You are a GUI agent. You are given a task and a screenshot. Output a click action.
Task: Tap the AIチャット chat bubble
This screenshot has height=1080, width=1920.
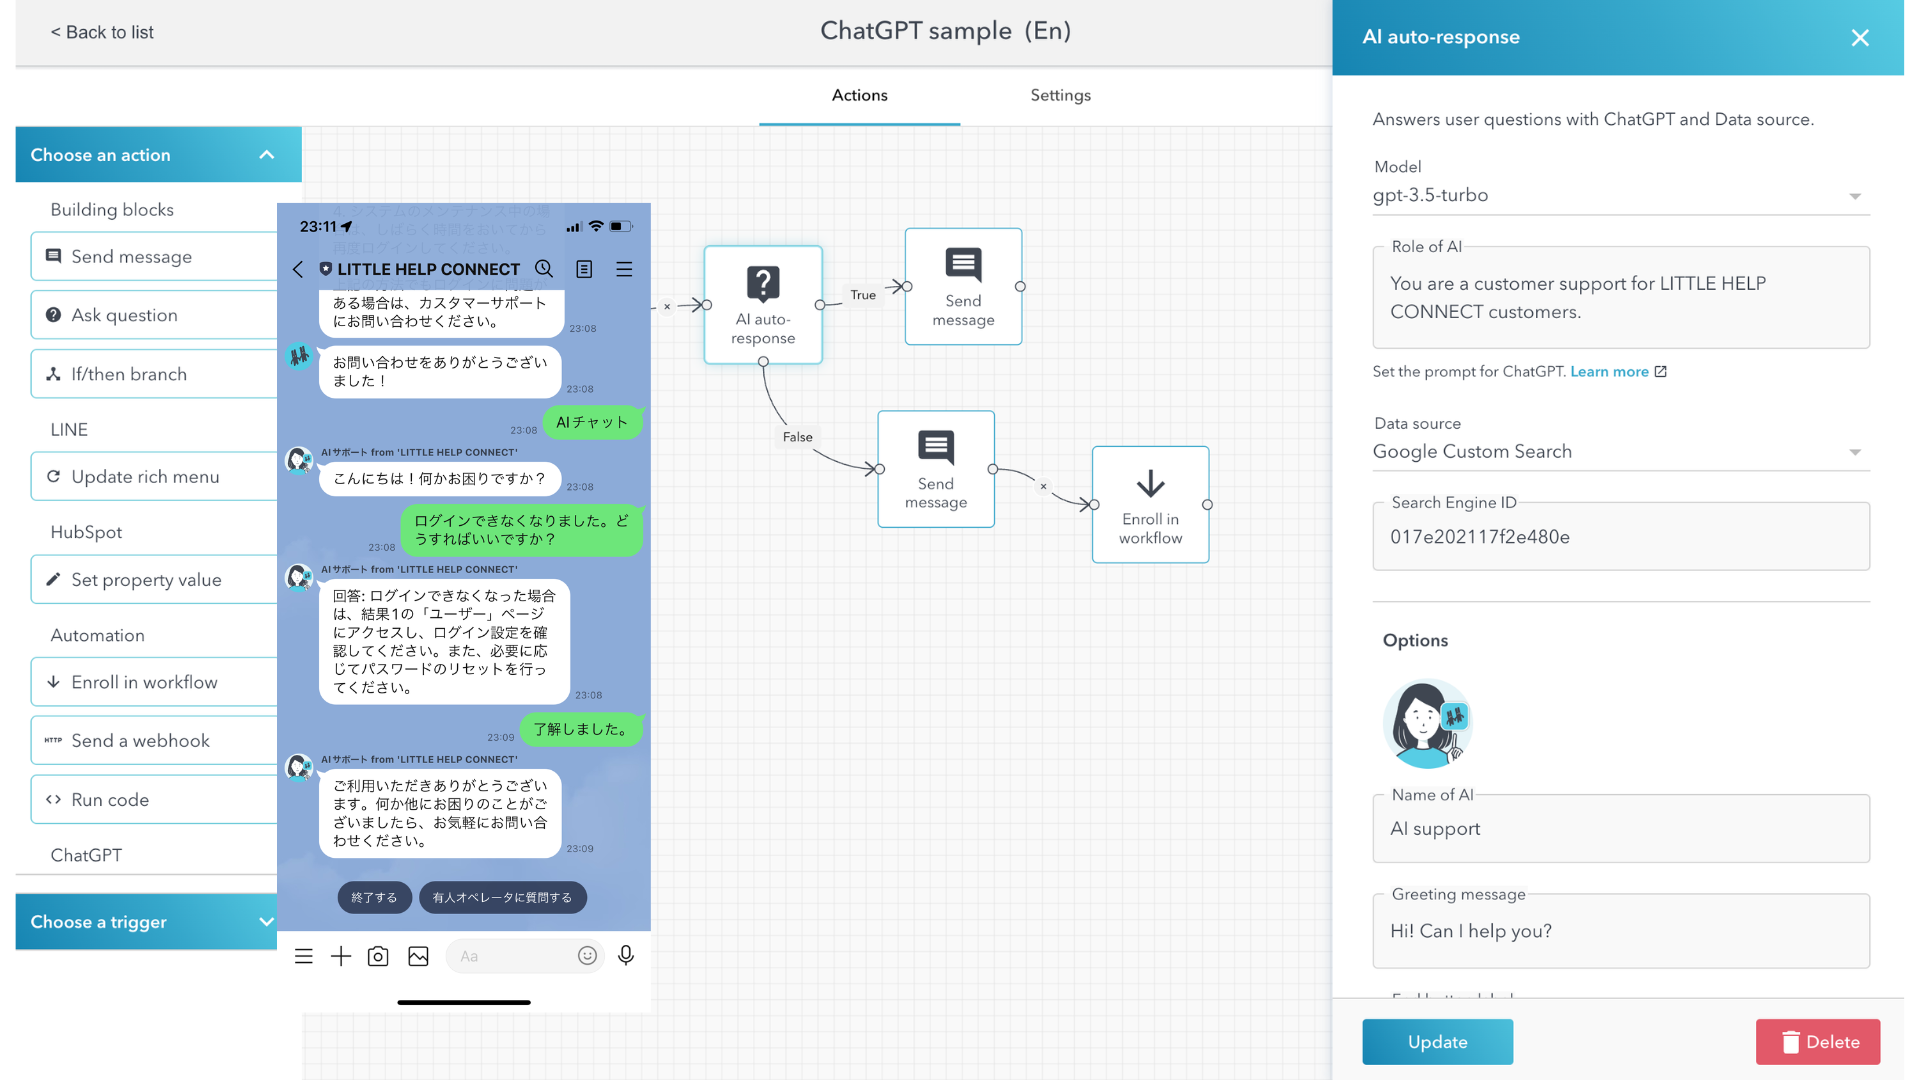(x=592, y=422)
